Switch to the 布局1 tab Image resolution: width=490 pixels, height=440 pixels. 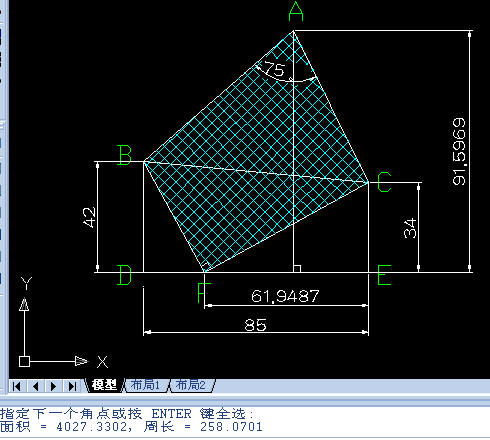click(x=146, y=385)
